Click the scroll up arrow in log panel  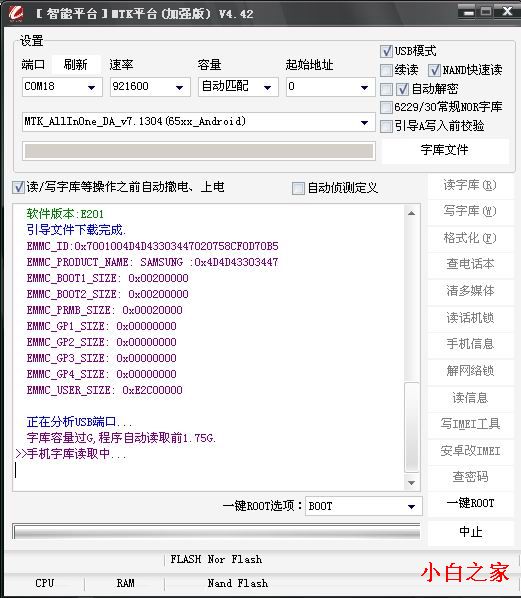pyautogui.click(x=411, y=214)
